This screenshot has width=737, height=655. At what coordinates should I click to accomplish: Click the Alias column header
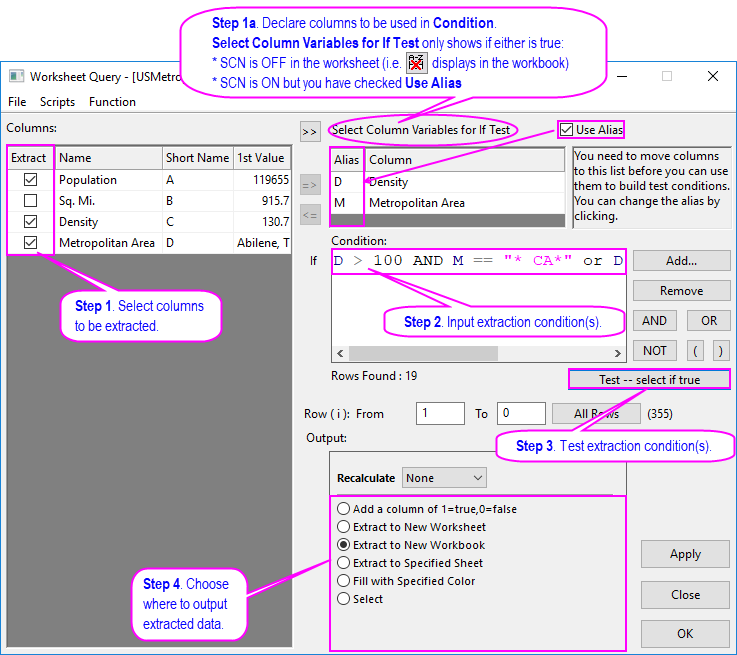coord(347,160)
